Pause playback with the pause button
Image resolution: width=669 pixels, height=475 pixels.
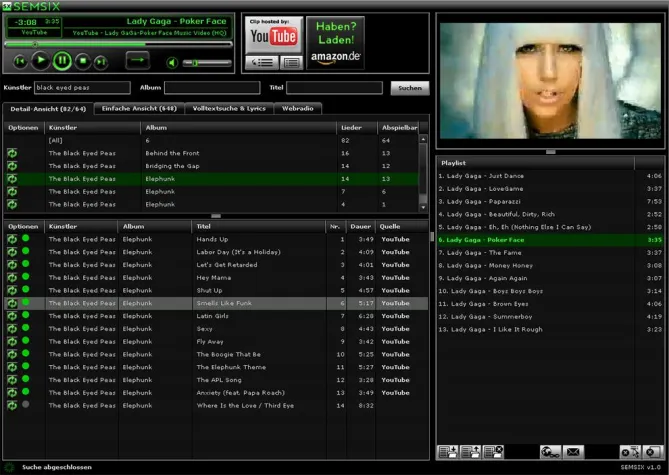pyautogui.click(x=62, y=61)
